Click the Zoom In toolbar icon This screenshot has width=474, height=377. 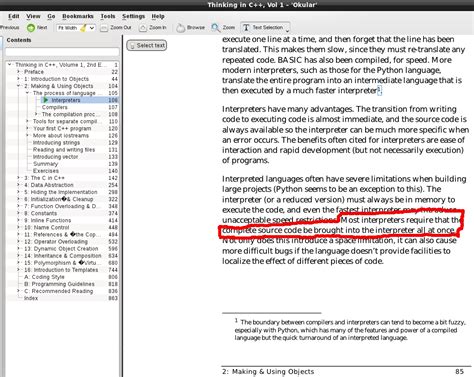(x=143, y=28)
